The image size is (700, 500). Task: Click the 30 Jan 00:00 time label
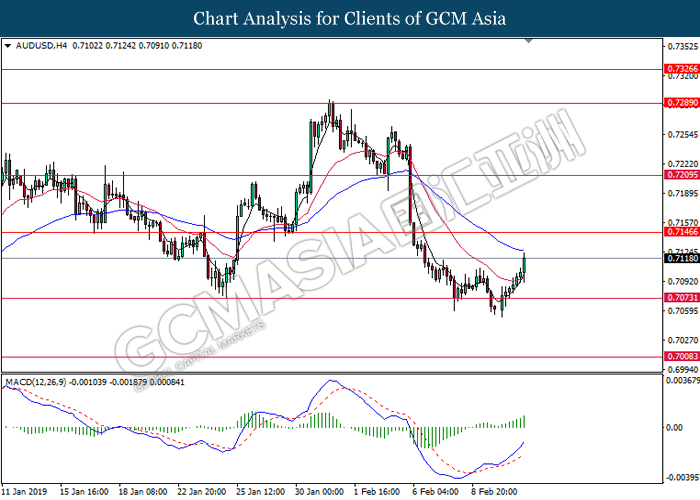coord(320,492)
